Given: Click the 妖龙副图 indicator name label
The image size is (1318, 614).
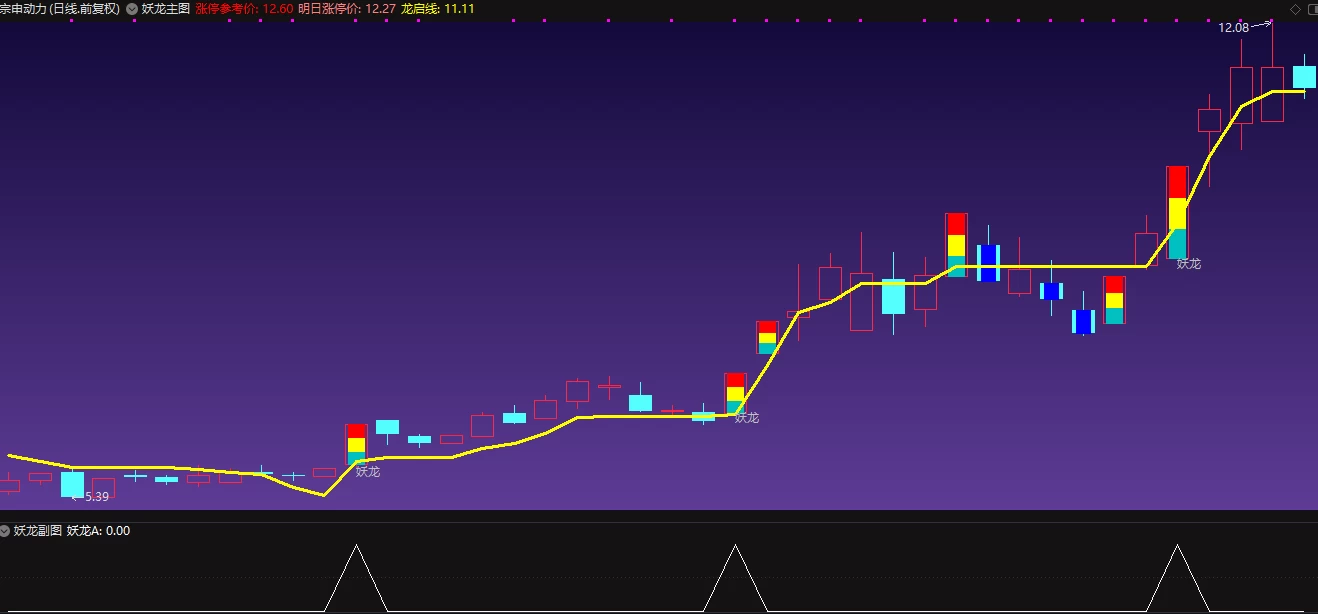Looking at the screenshot, I should [38, 531].
